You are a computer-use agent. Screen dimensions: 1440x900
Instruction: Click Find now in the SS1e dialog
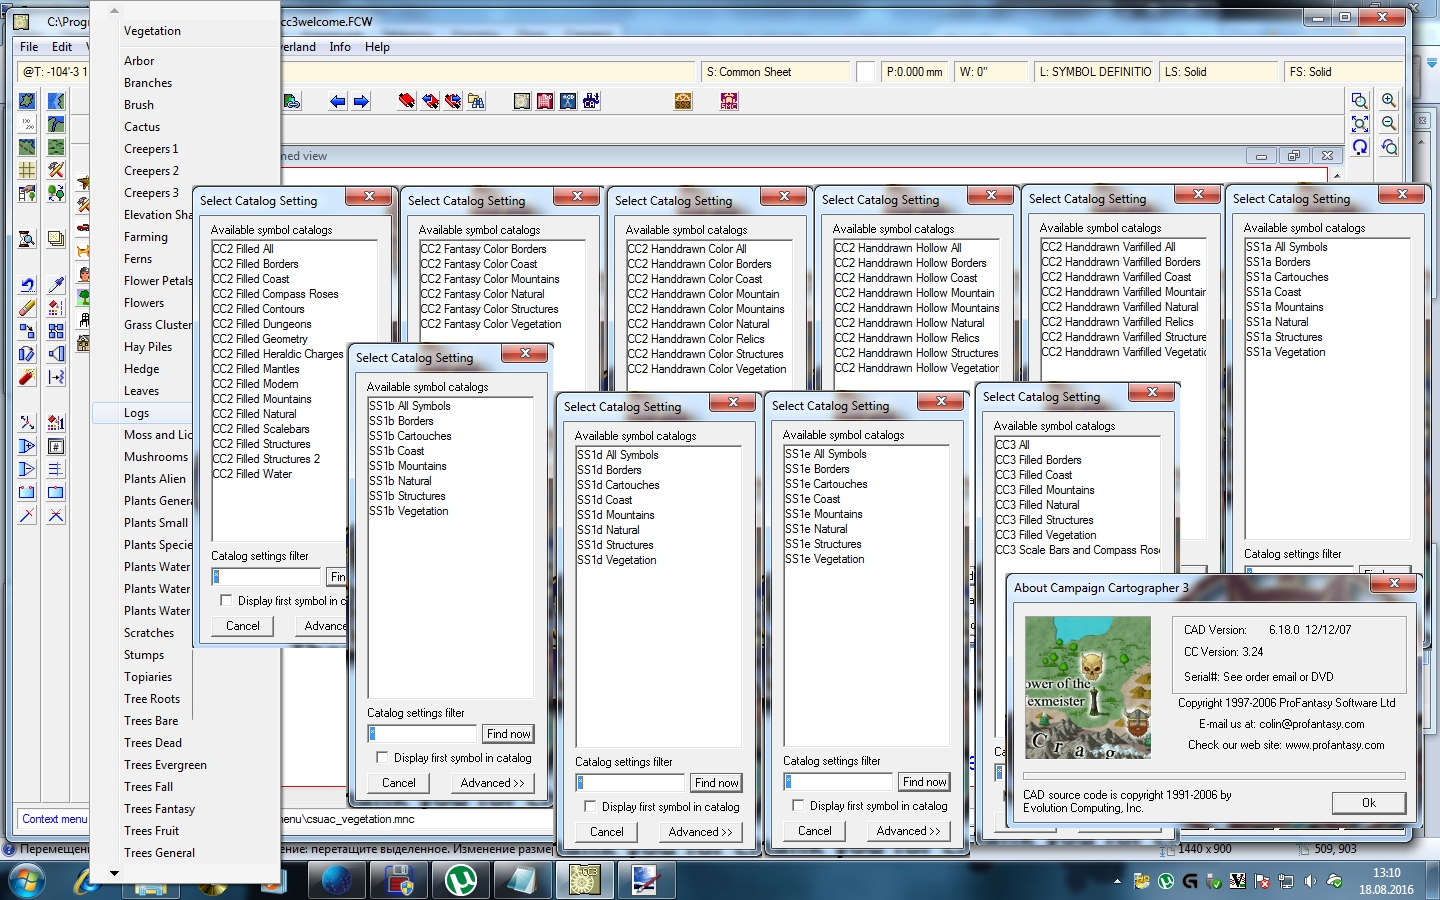tap(924, 782)
